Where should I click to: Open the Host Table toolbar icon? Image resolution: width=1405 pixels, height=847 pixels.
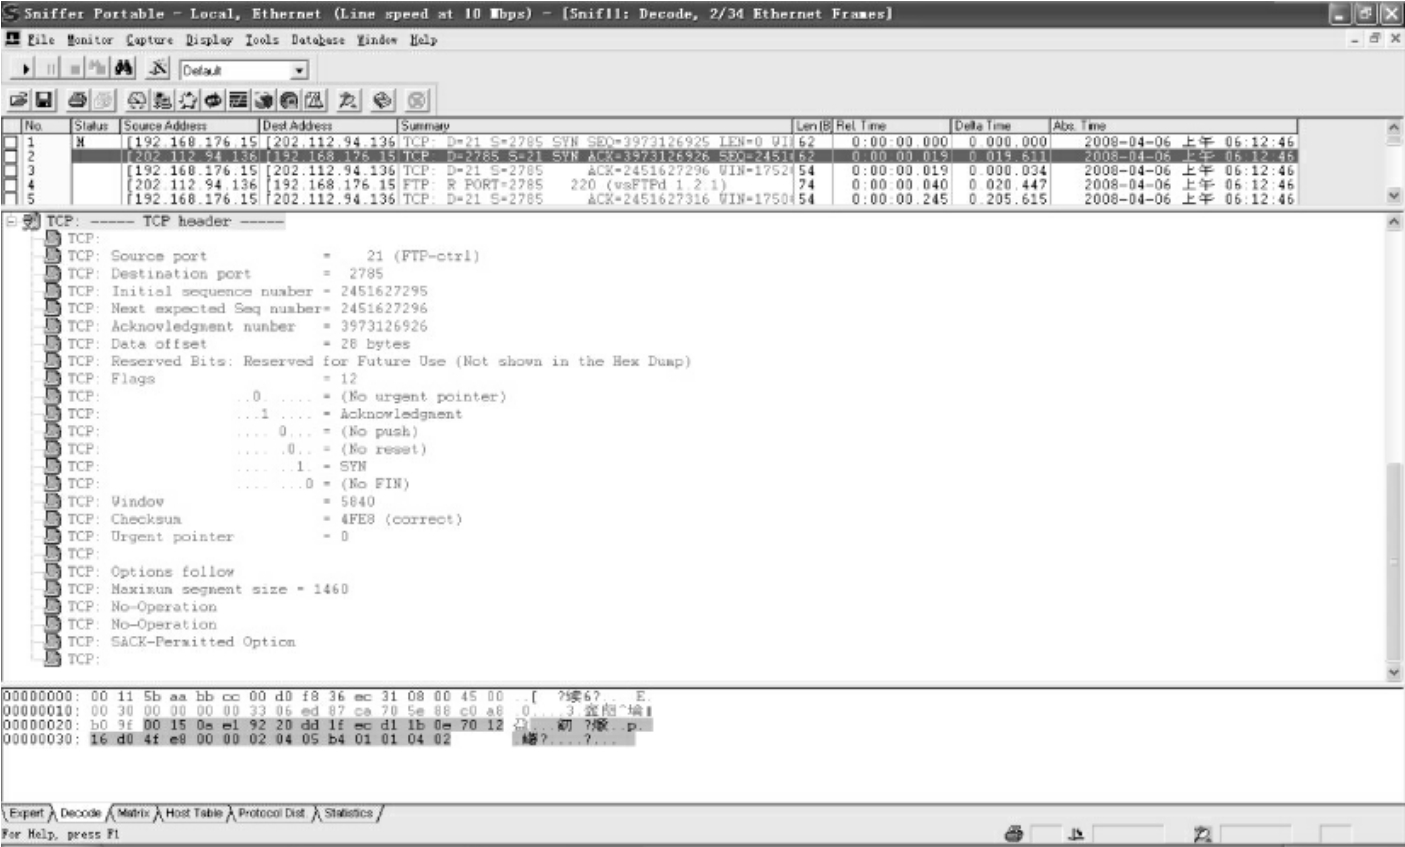coord(164,100)
